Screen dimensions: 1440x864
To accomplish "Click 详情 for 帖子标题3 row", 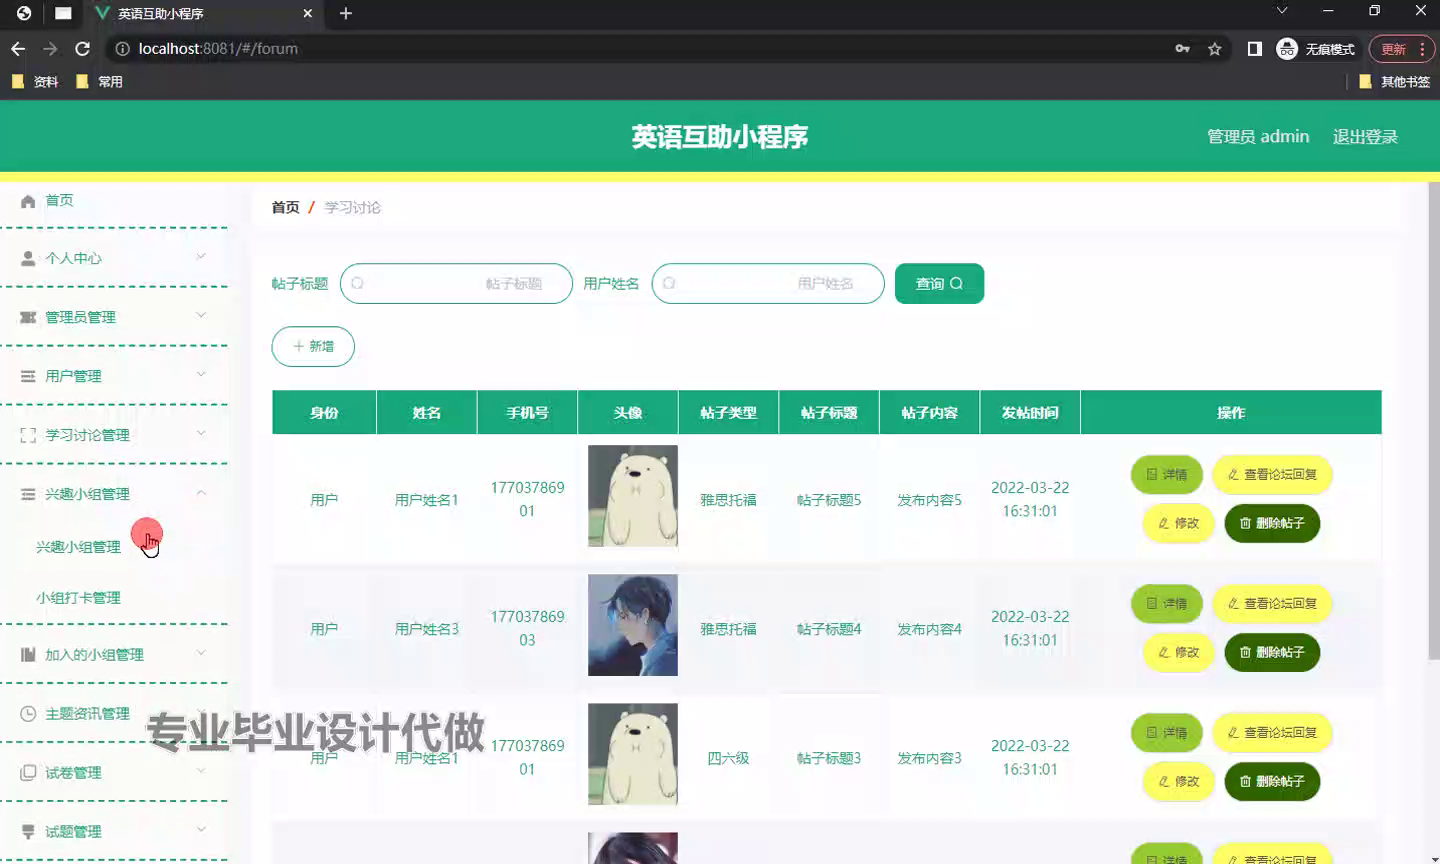I will (1166, 733).
